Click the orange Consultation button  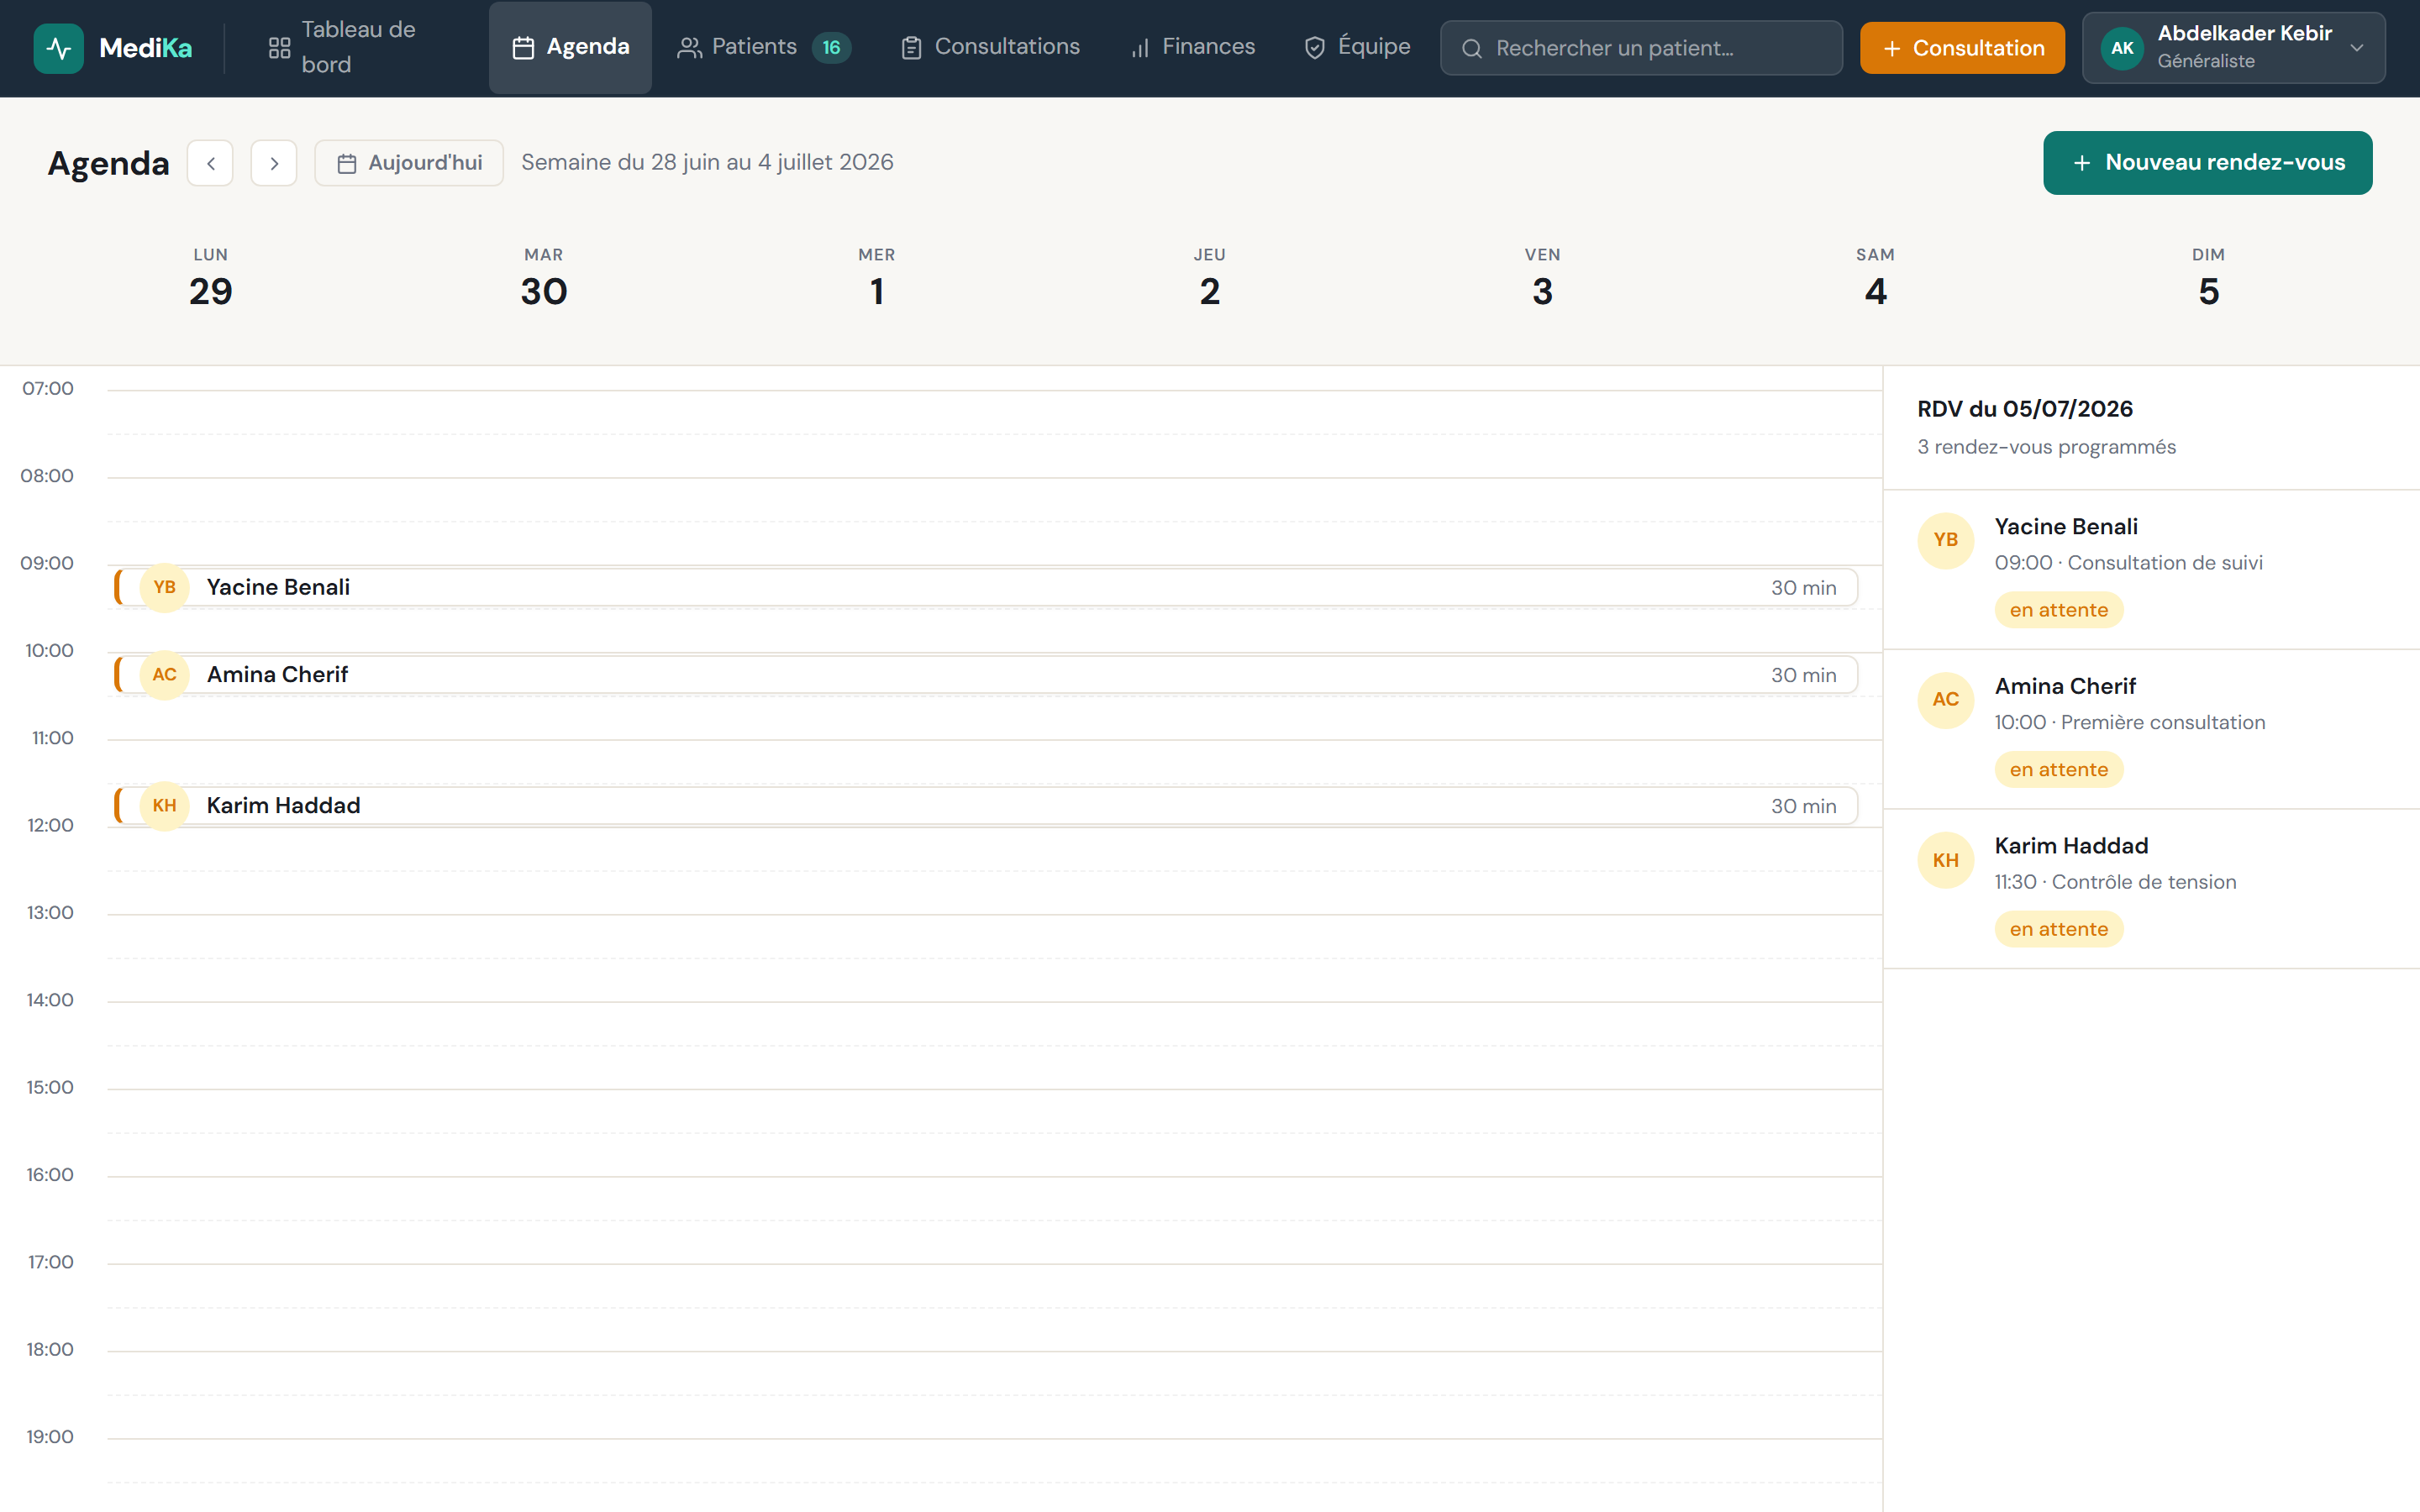(x=1962, y=48)
